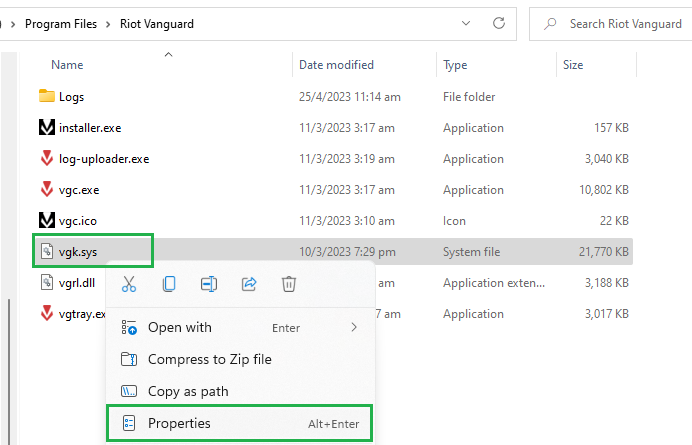Select log-uploader.exe file name
The width and height of the screenshot is (692, 445).
point(104,159)
